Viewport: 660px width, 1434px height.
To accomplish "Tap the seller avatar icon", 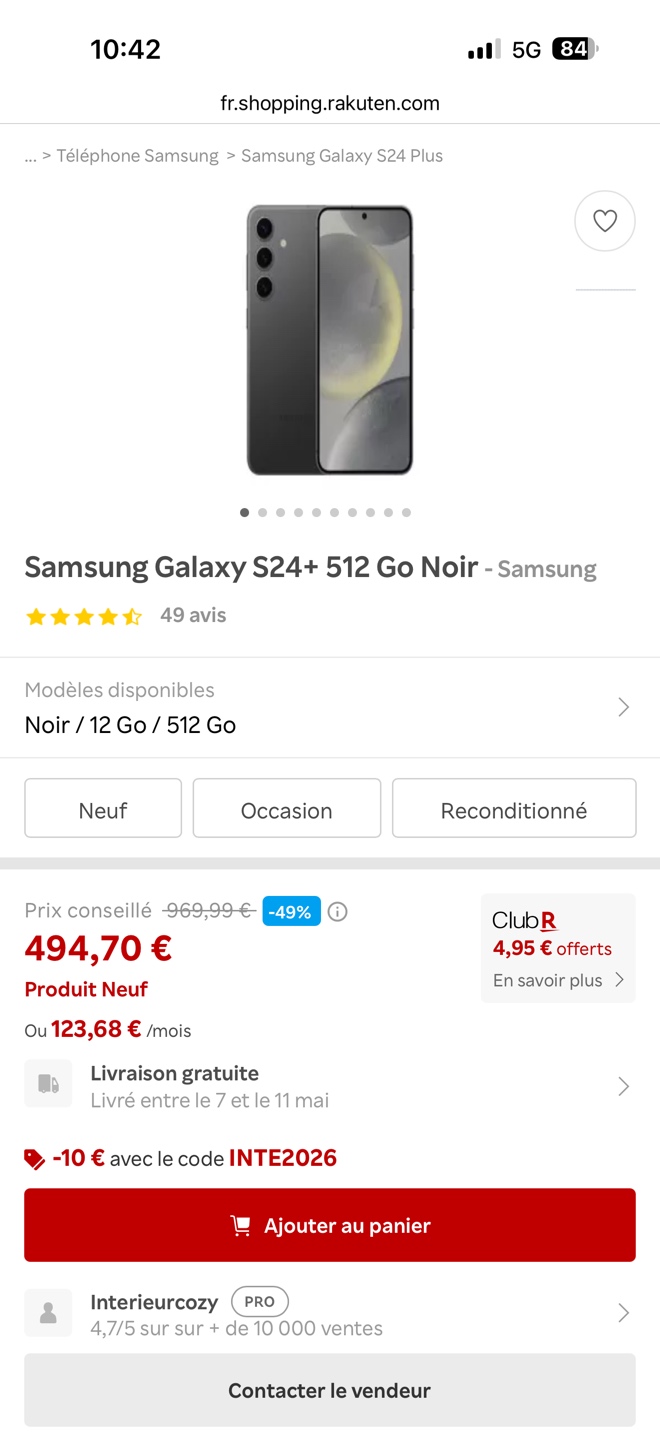I will coord(48,1313).
